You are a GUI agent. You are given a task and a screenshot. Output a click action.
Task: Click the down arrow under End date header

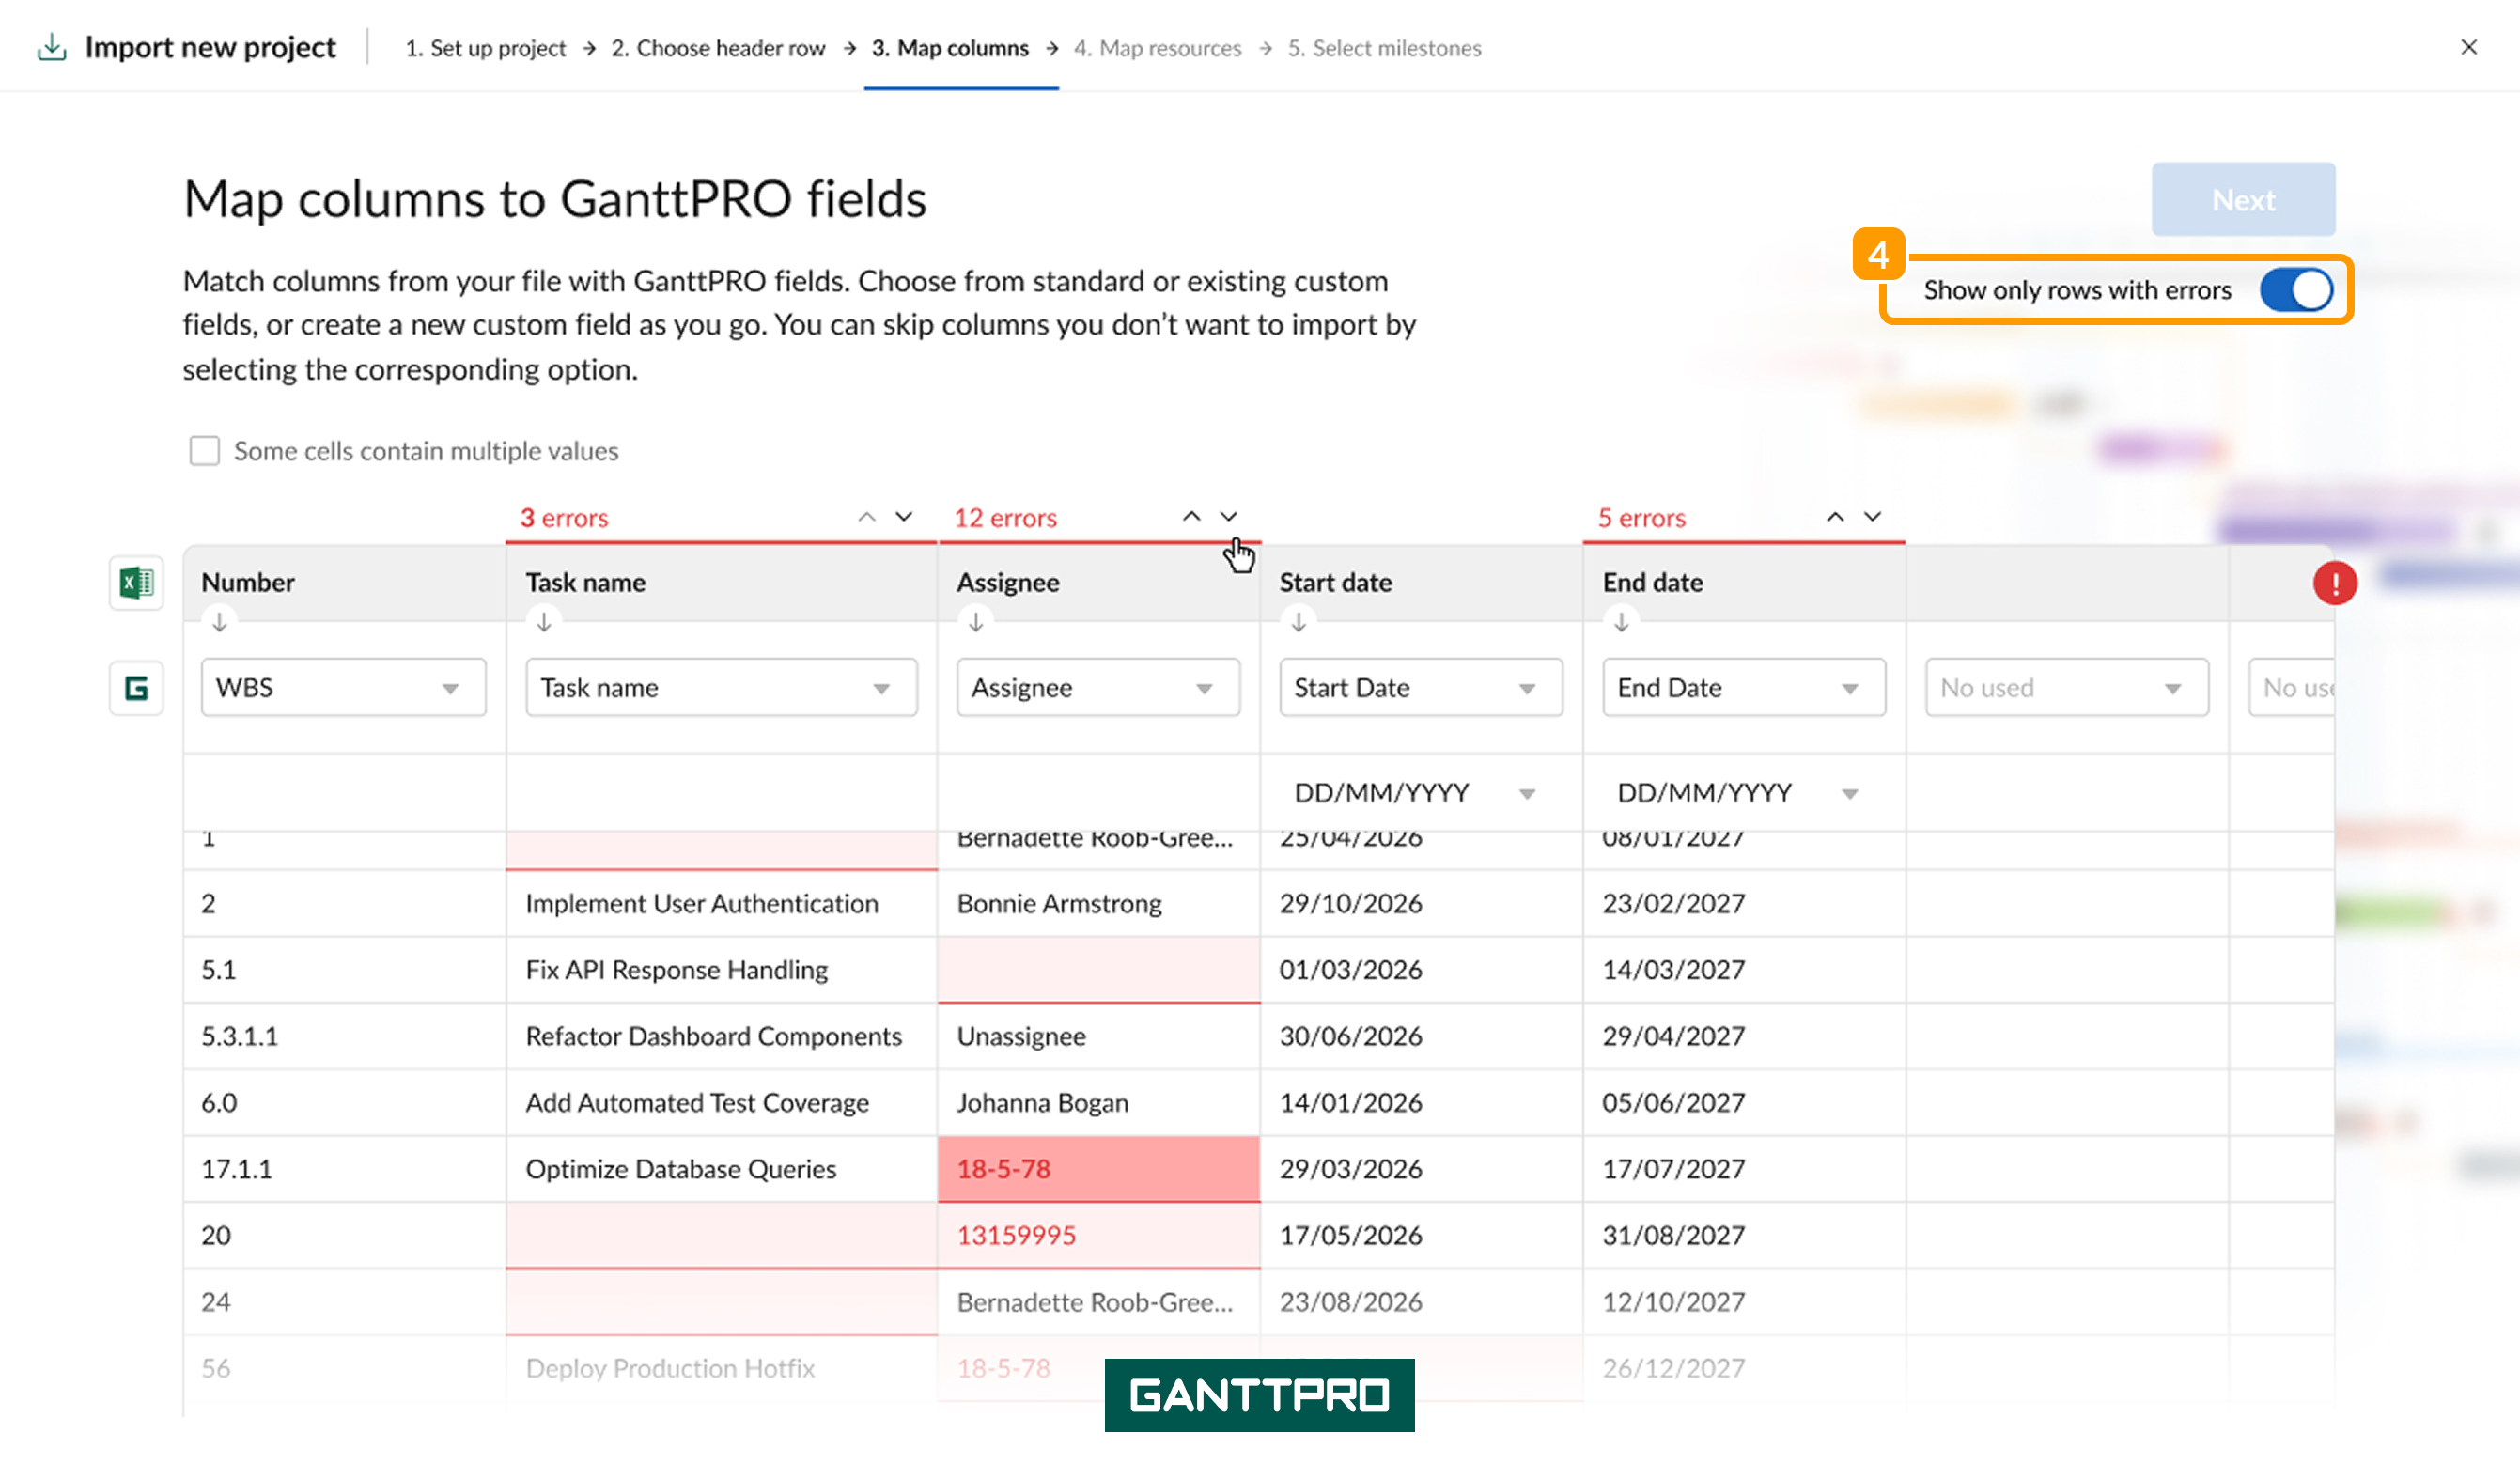(1621, 622)
